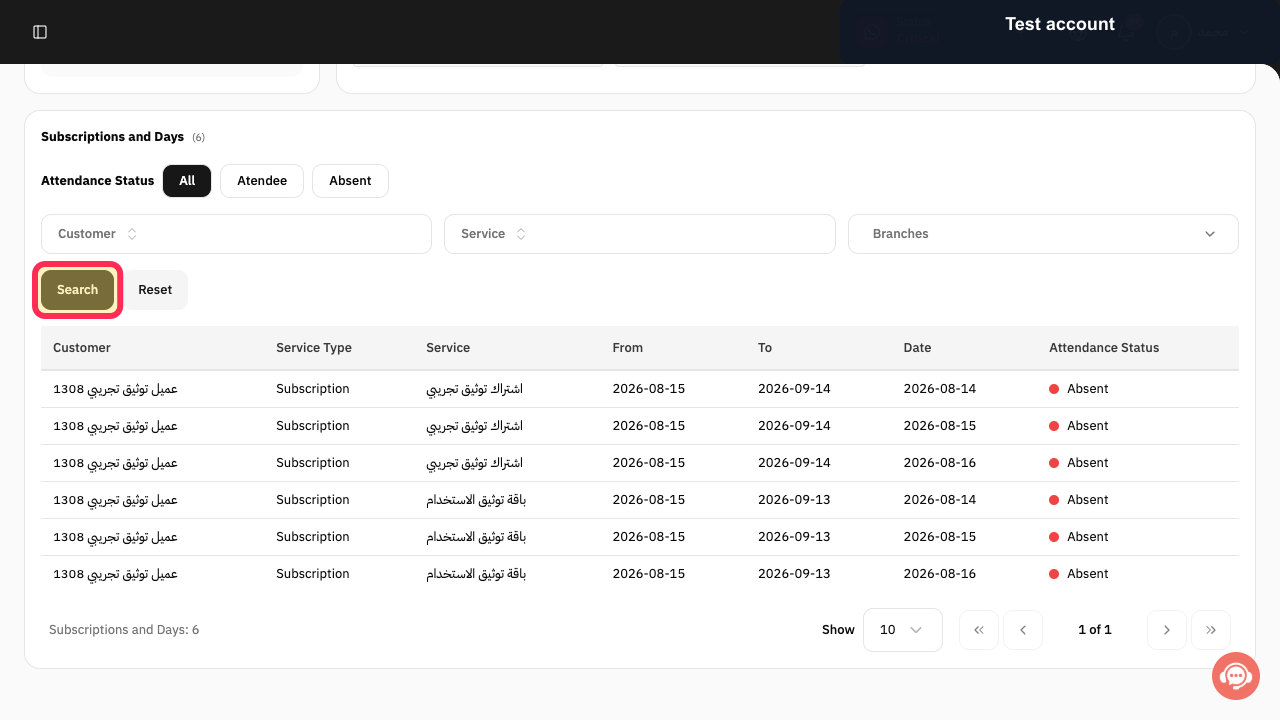Open the Customer selector dropdown
1280x720 pixels.
[x=236, y=234]
